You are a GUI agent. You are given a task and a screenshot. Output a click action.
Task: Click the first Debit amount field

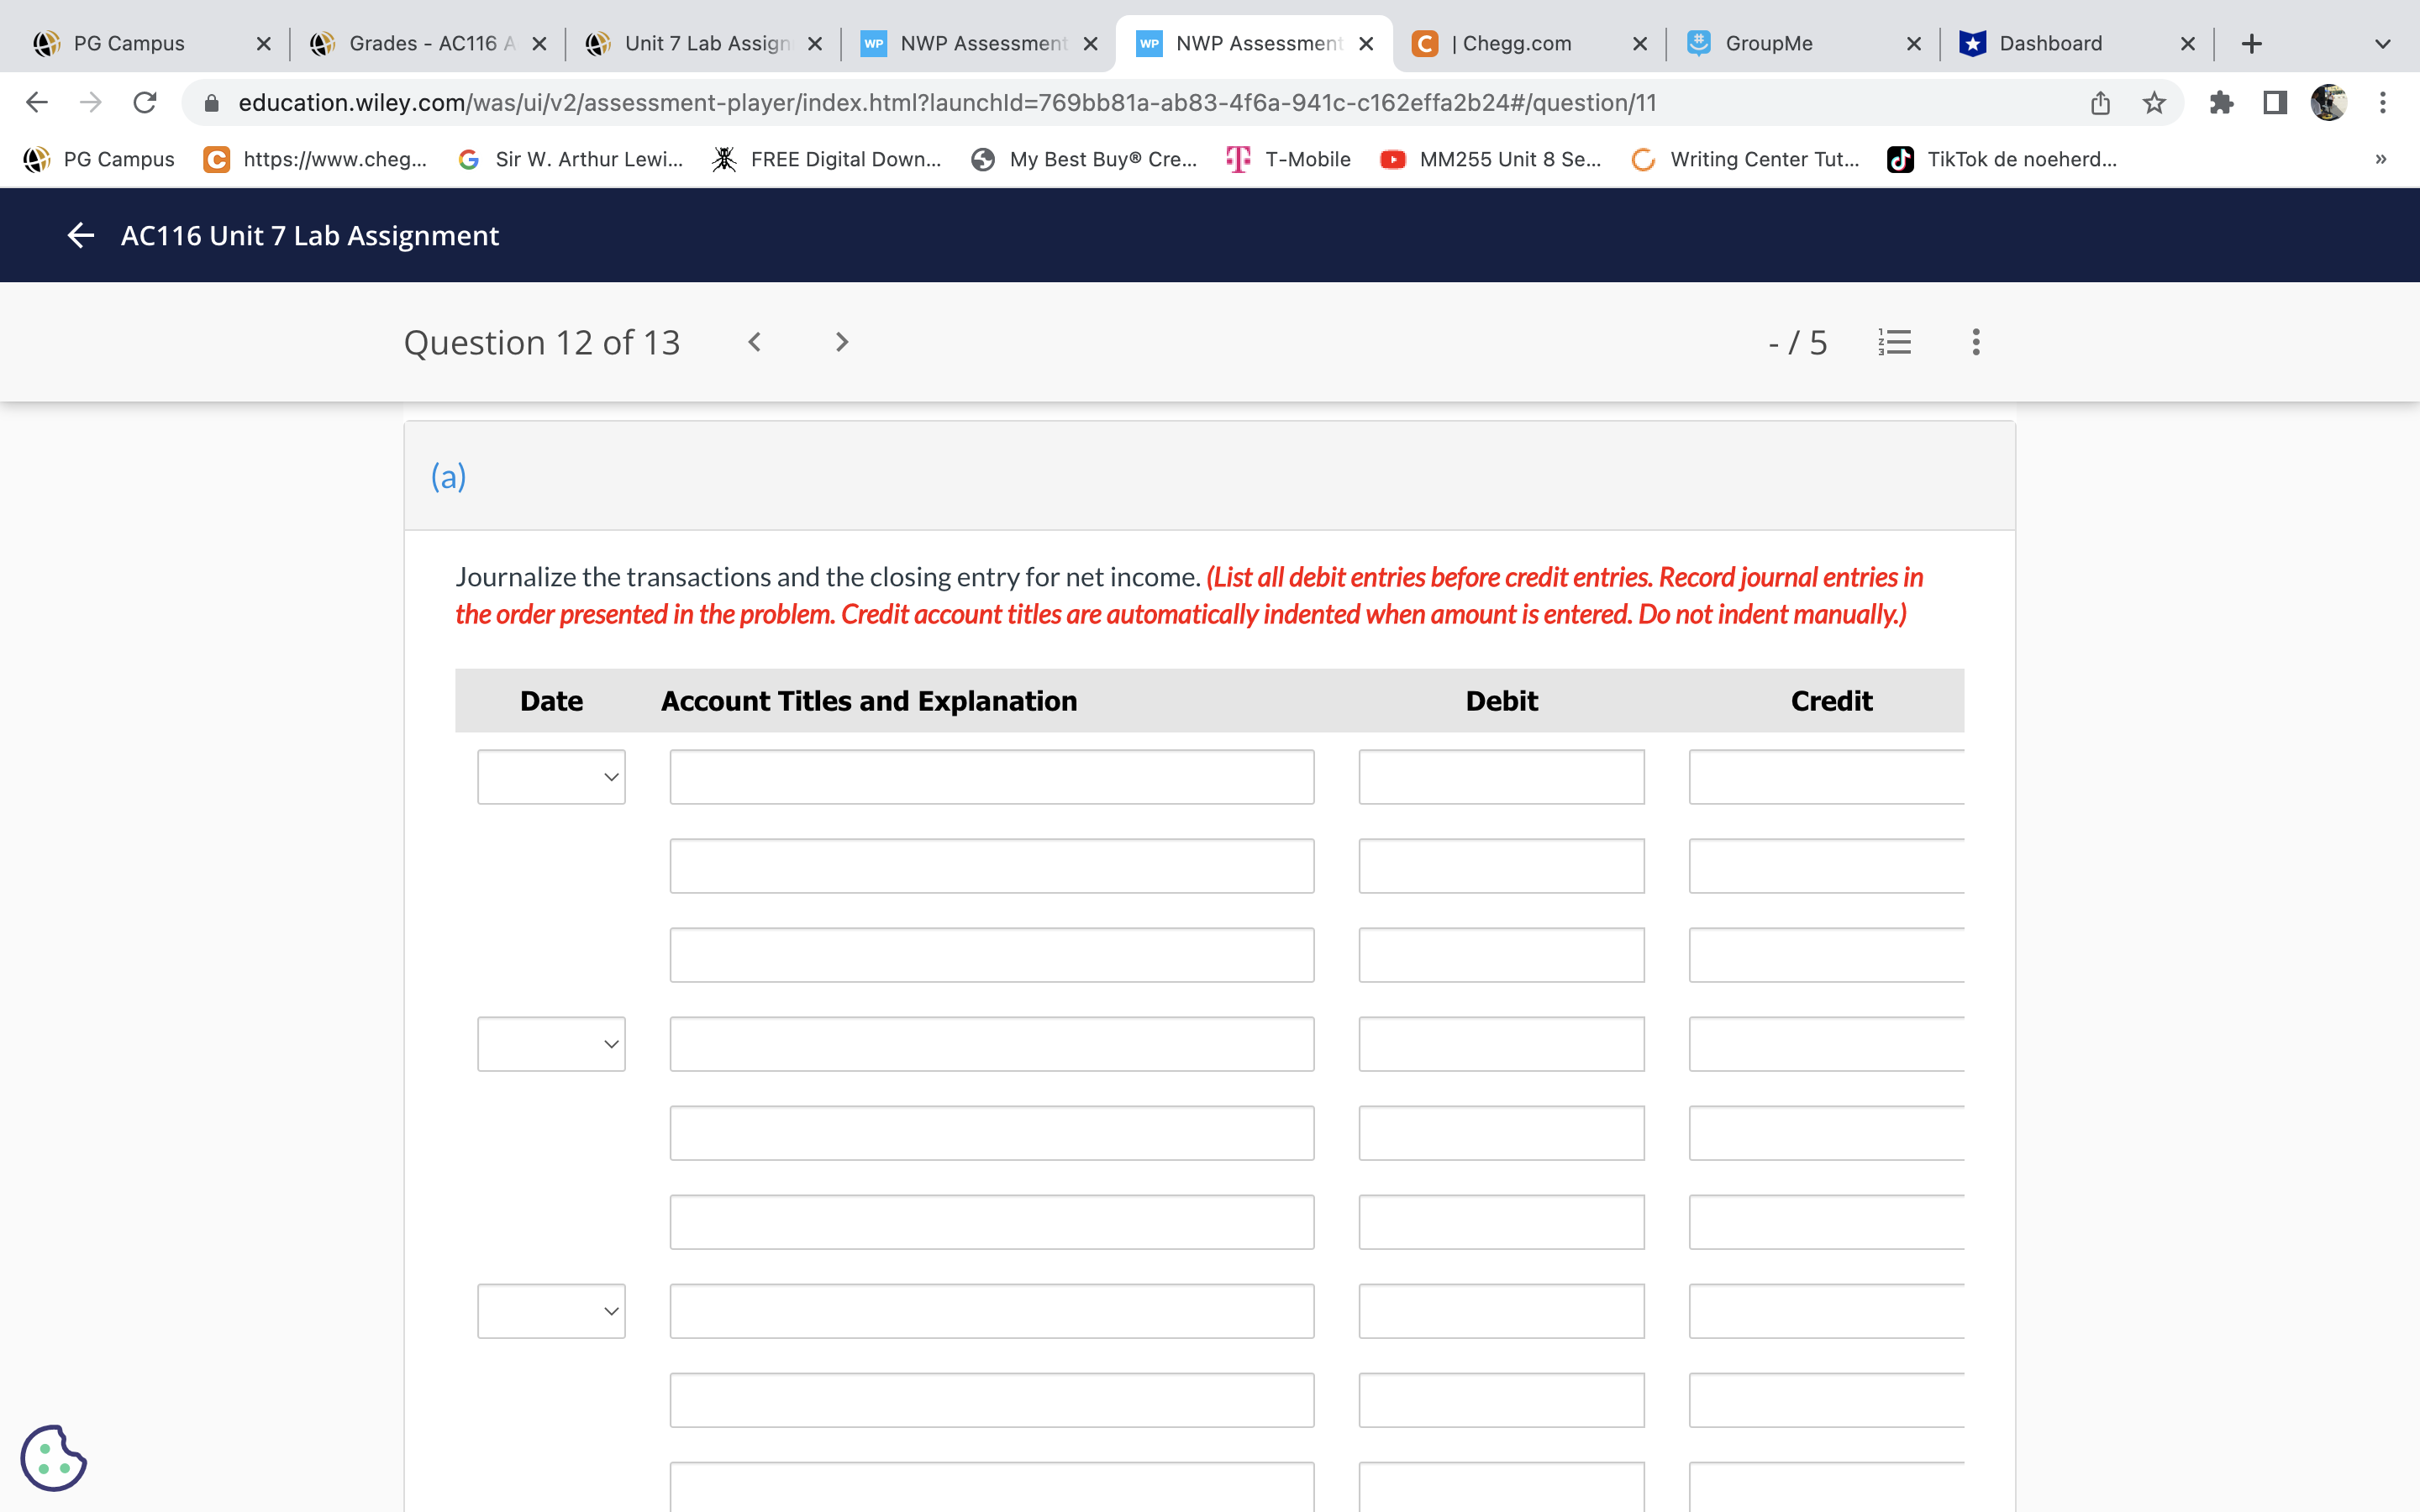point(1501,776)
